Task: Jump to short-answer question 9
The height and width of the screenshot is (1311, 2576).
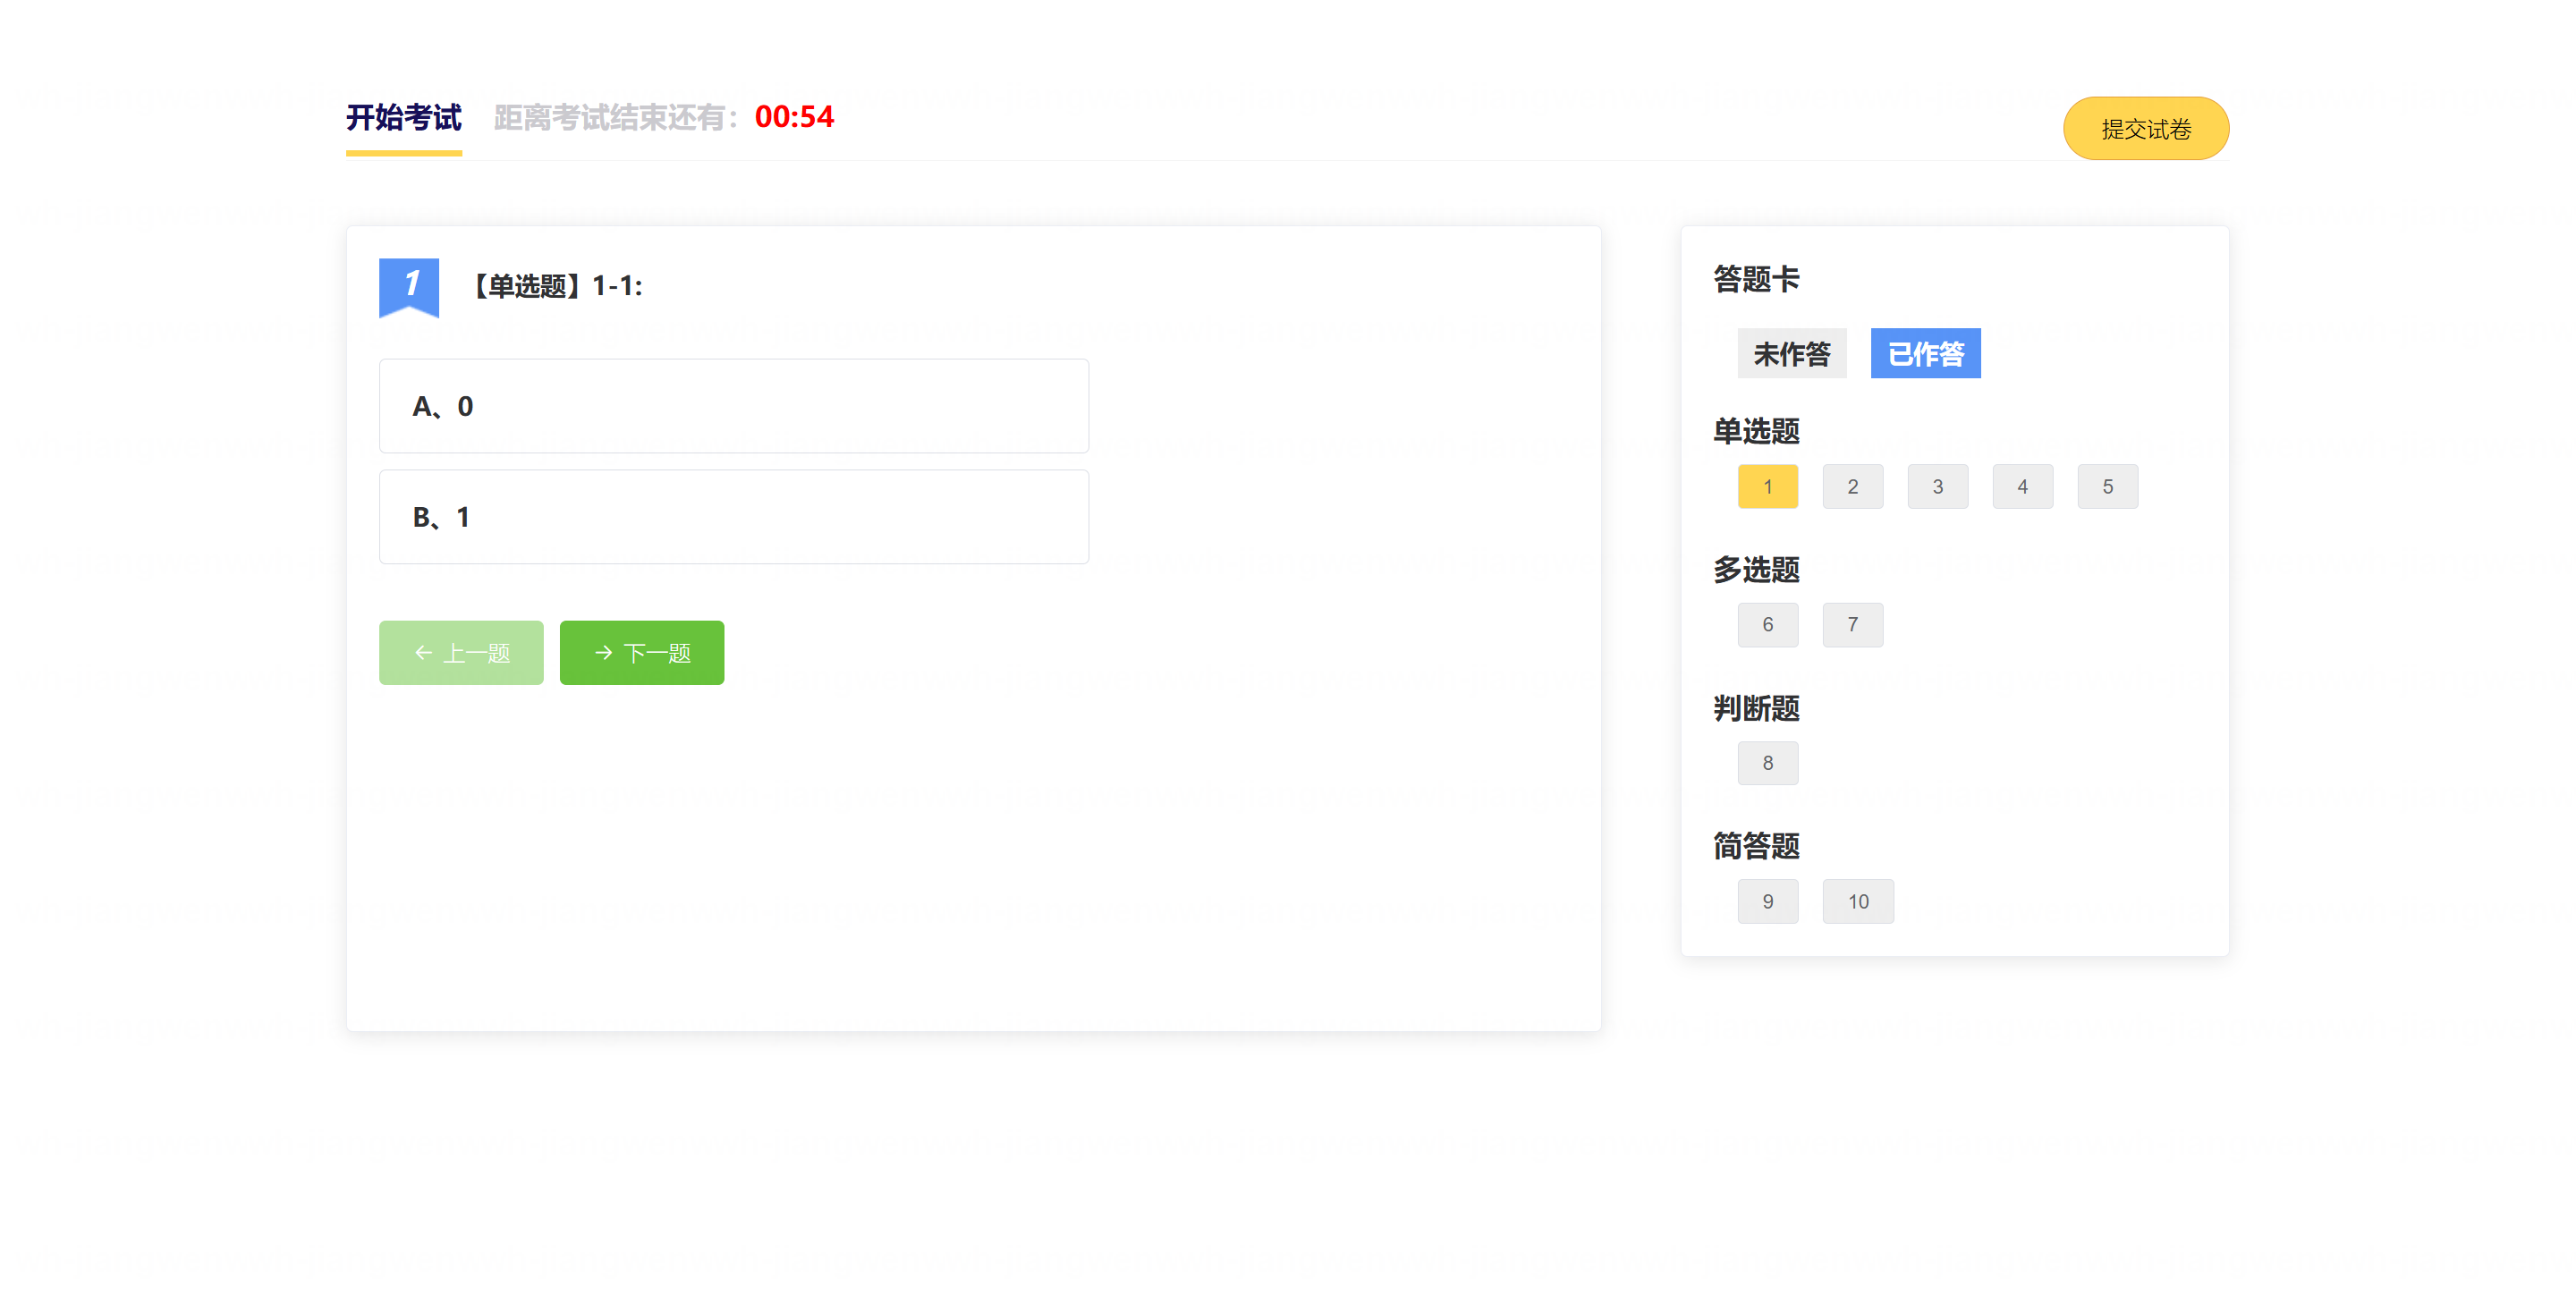Action: [1767, 901]
